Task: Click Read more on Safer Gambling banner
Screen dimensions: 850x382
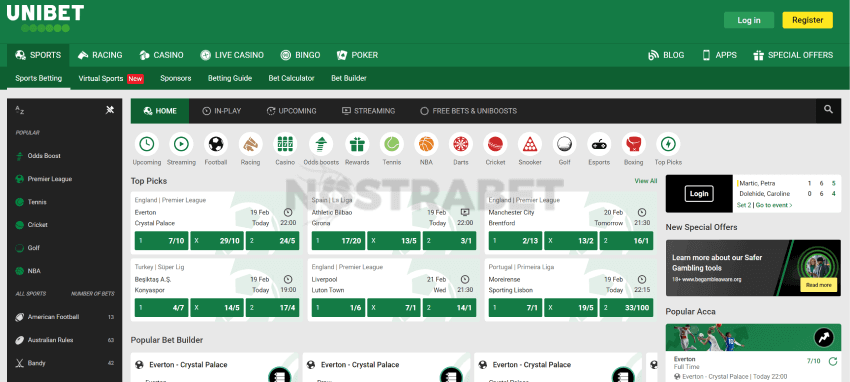Action: point(819,285)
